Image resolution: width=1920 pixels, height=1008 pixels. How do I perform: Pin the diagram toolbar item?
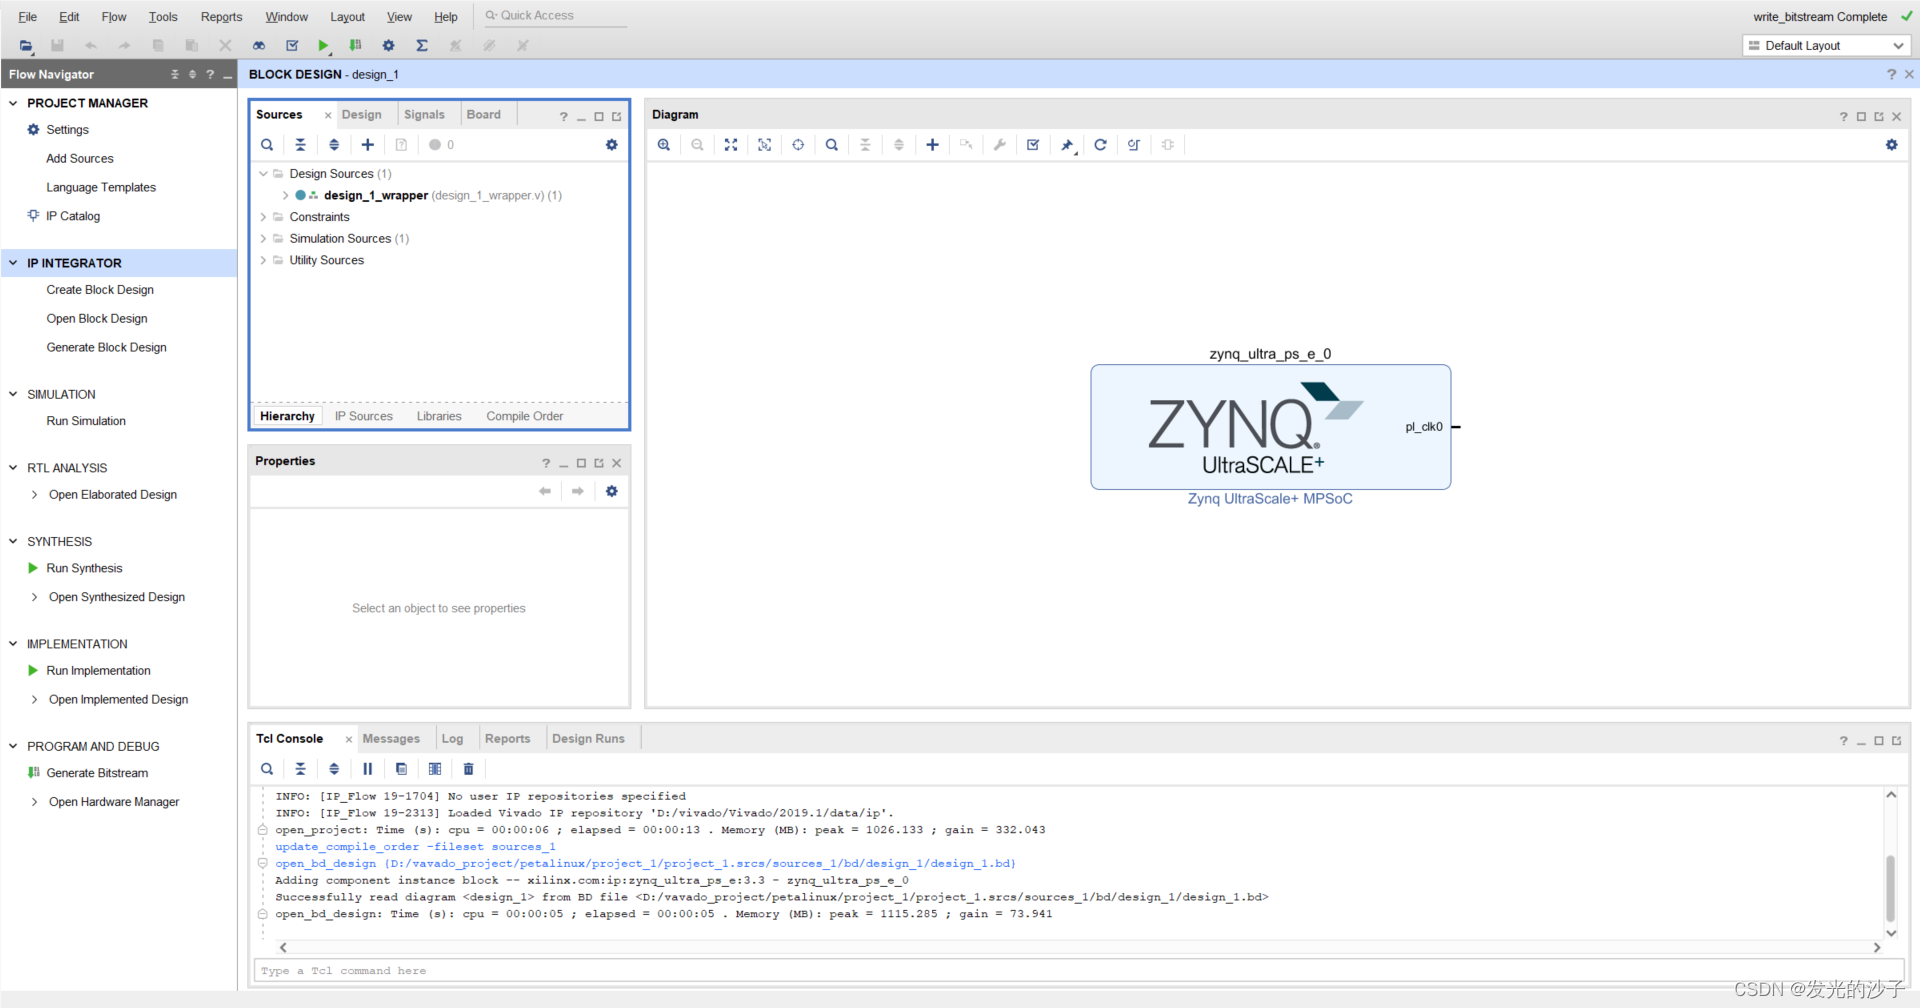coord(1066,145)
